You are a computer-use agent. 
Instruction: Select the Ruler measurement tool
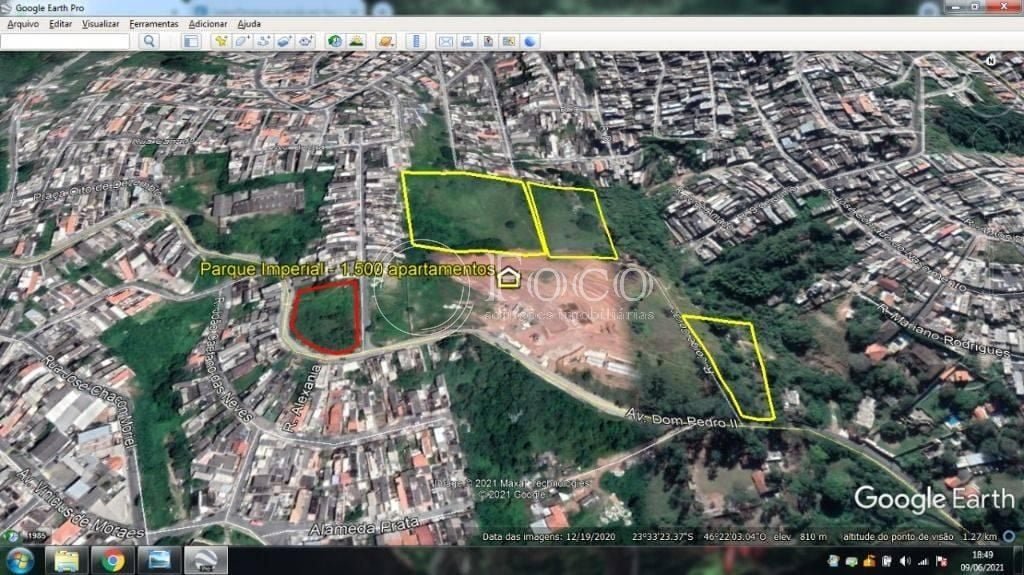point(416,41)
